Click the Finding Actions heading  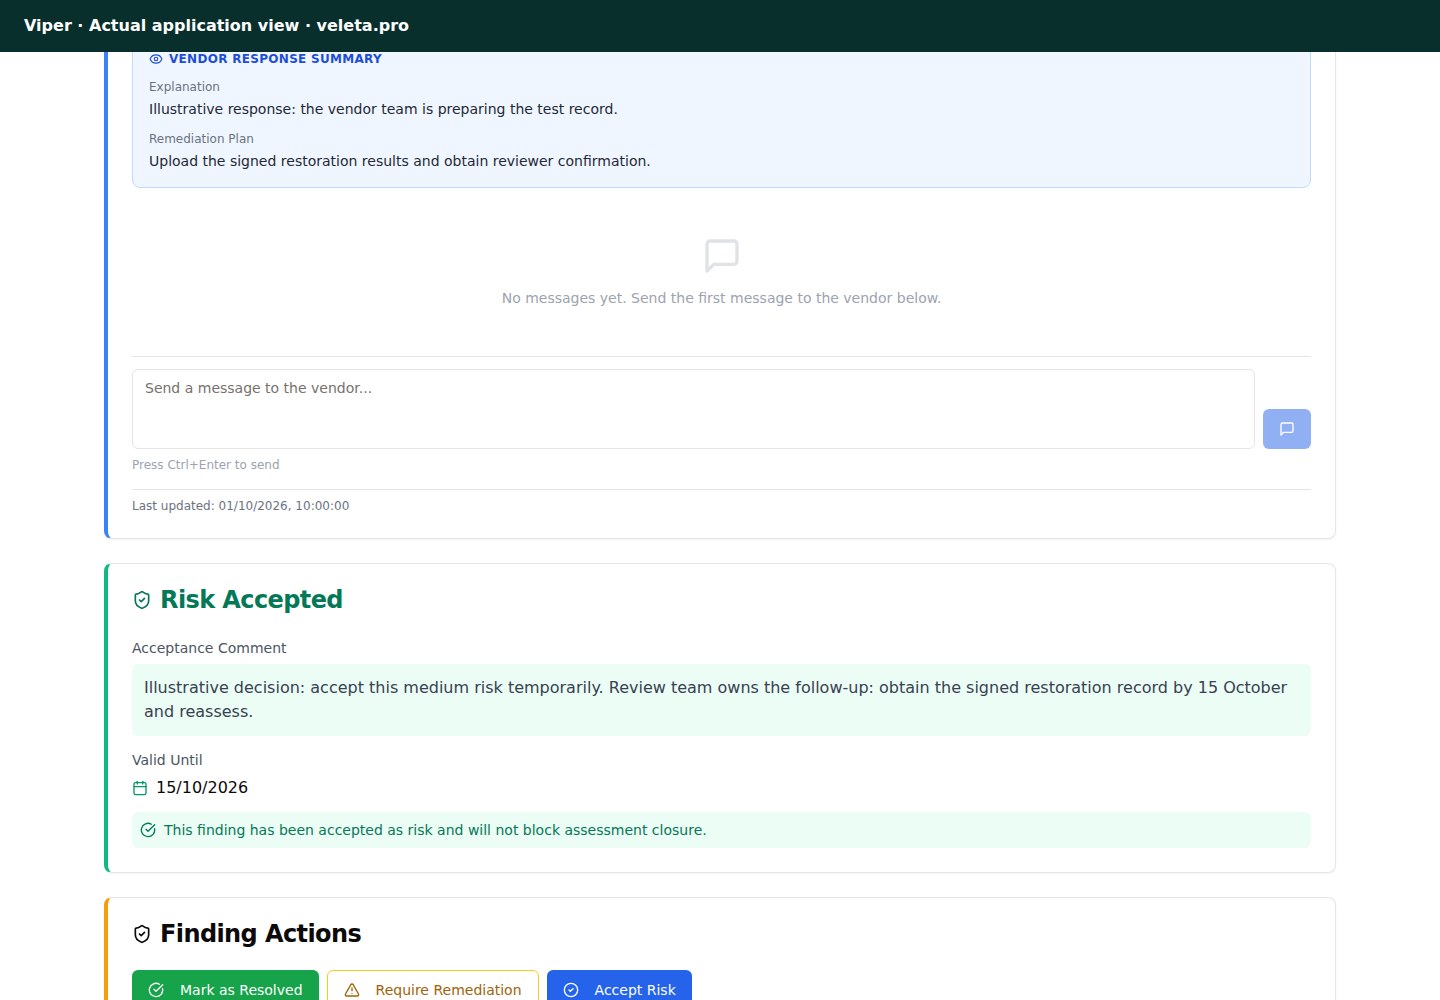pyautogui.click(x=261, y=933)
